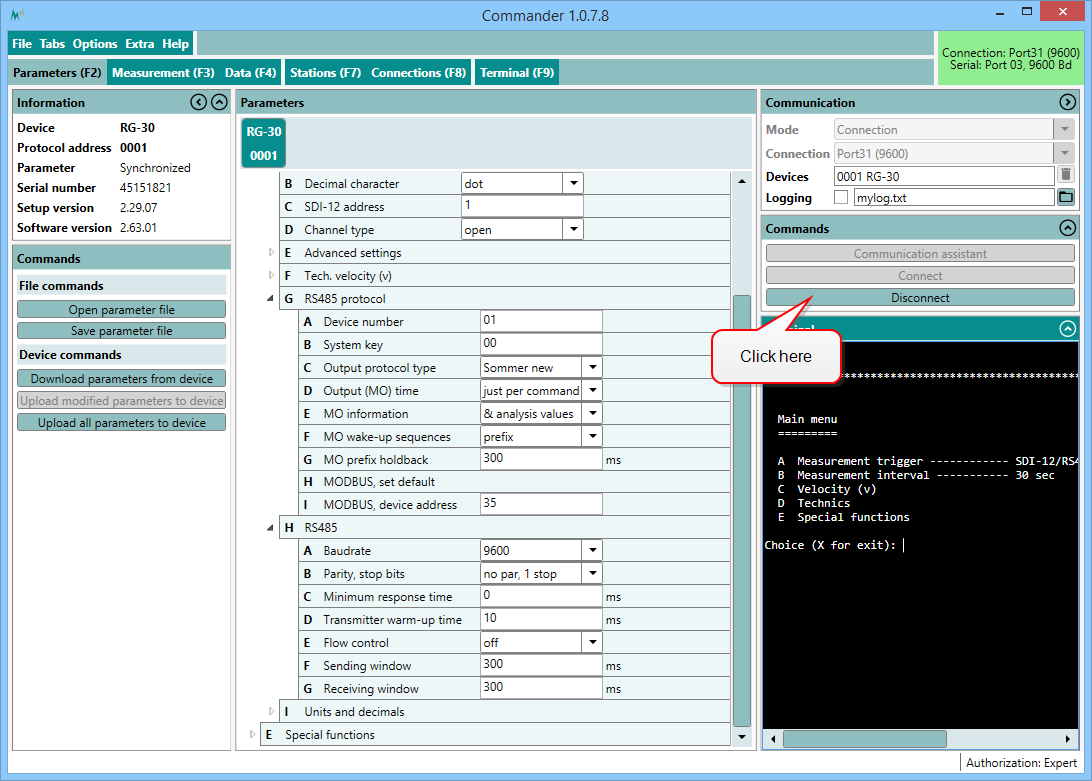Screen dimensions: 1092x781
Task: Click Transmitter warm-up time field
Action: pyautogui.click(x=541, y=619)
